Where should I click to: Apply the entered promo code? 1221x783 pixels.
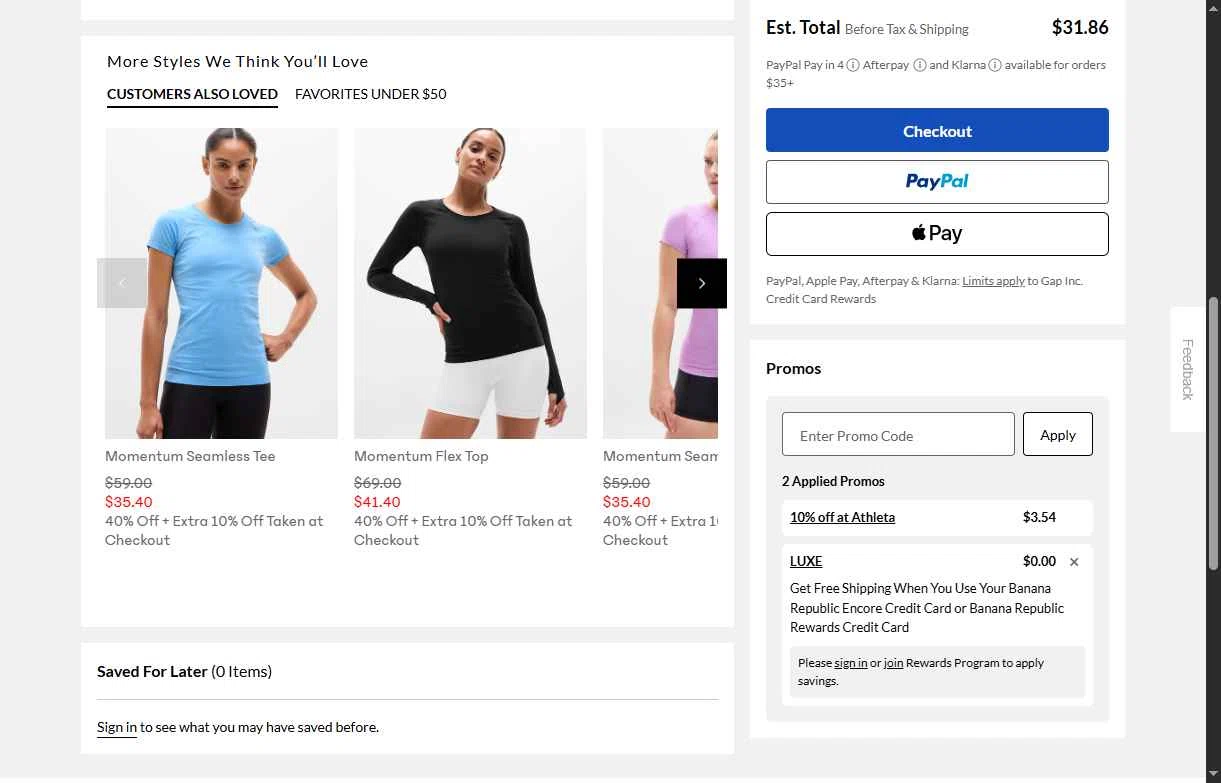1058,435
